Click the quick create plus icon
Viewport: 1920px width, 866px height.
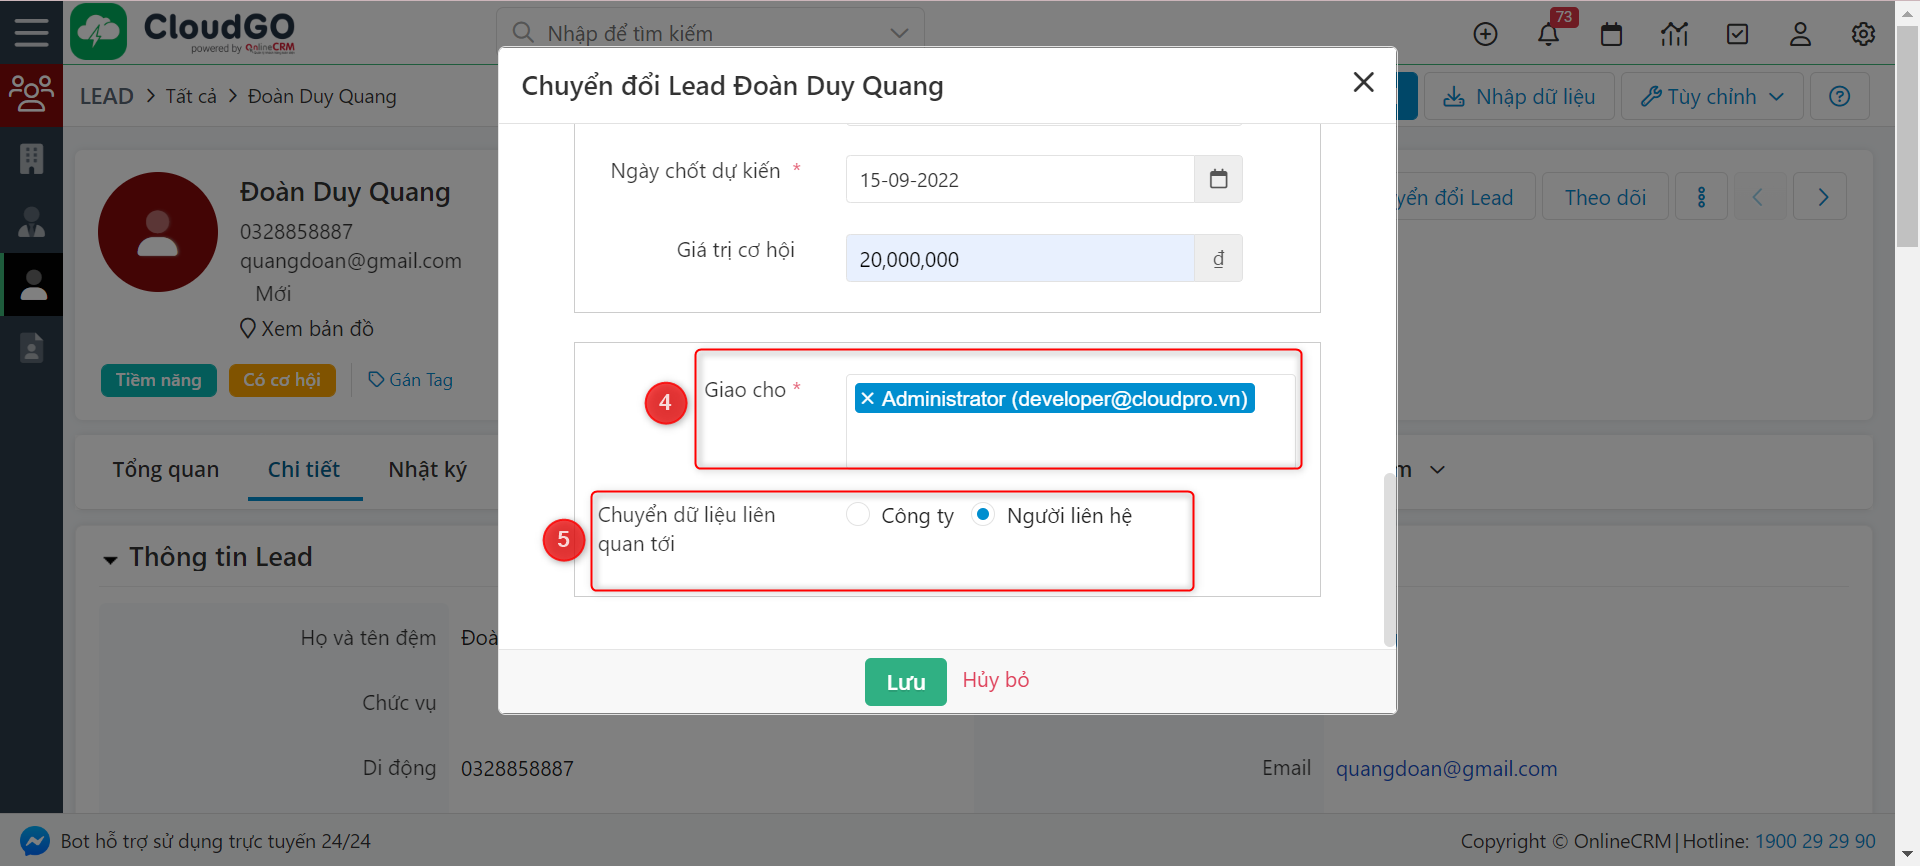pyautogui.click(x=1485, y=35)
